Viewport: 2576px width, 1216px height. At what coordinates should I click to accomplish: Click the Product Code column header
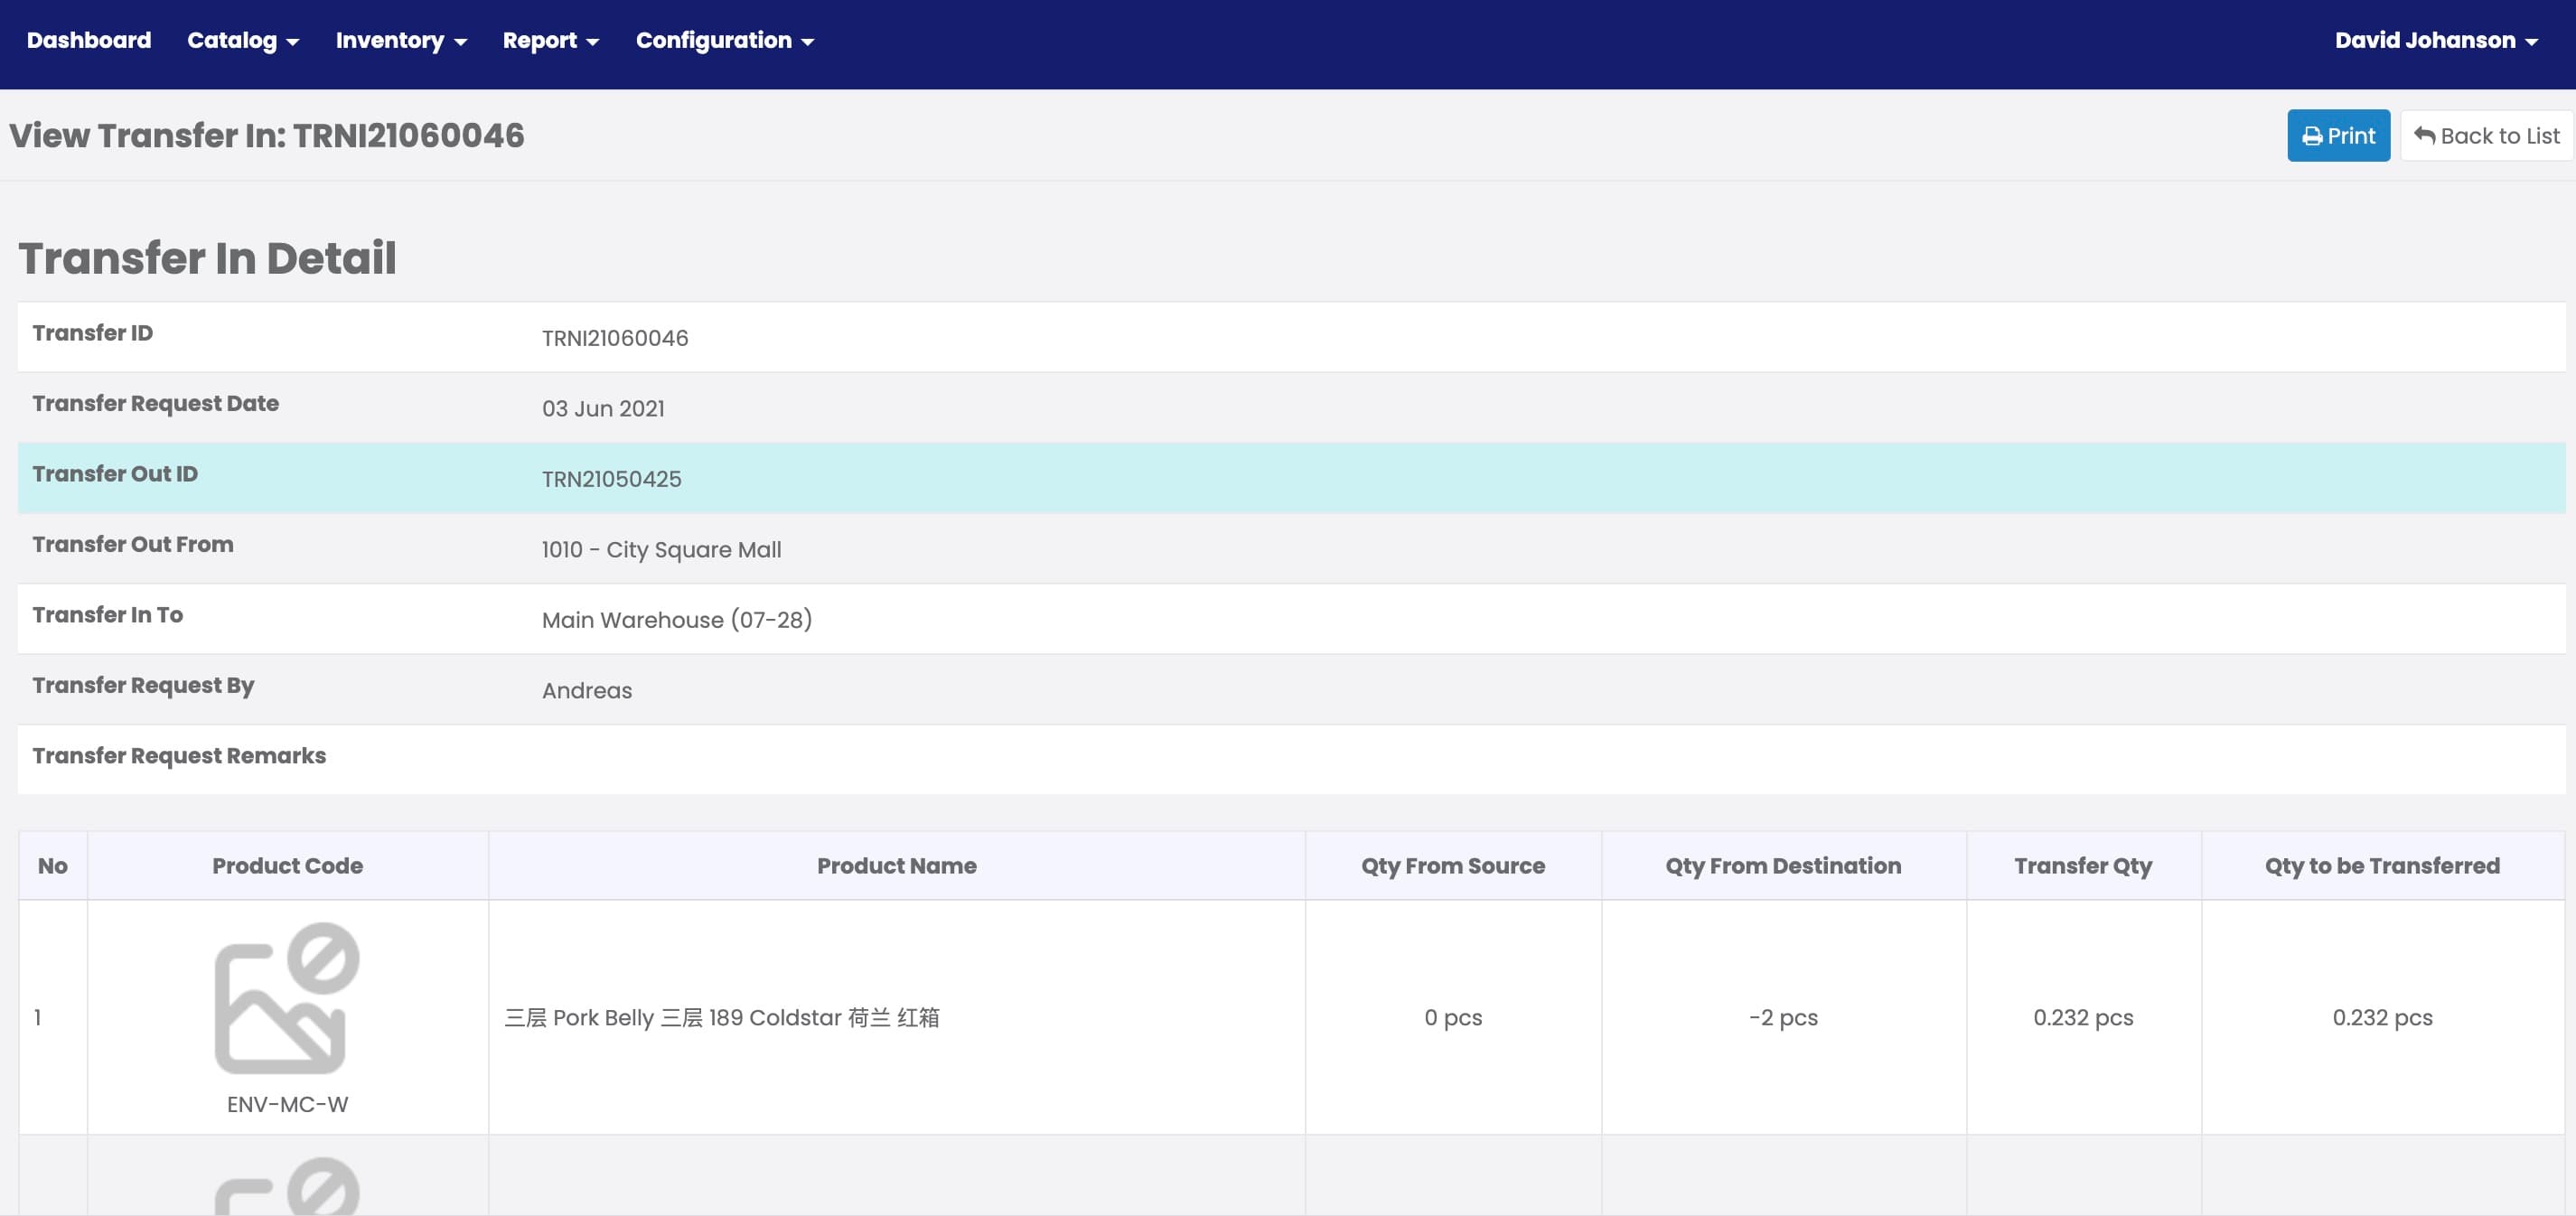(x=287, y=865)
